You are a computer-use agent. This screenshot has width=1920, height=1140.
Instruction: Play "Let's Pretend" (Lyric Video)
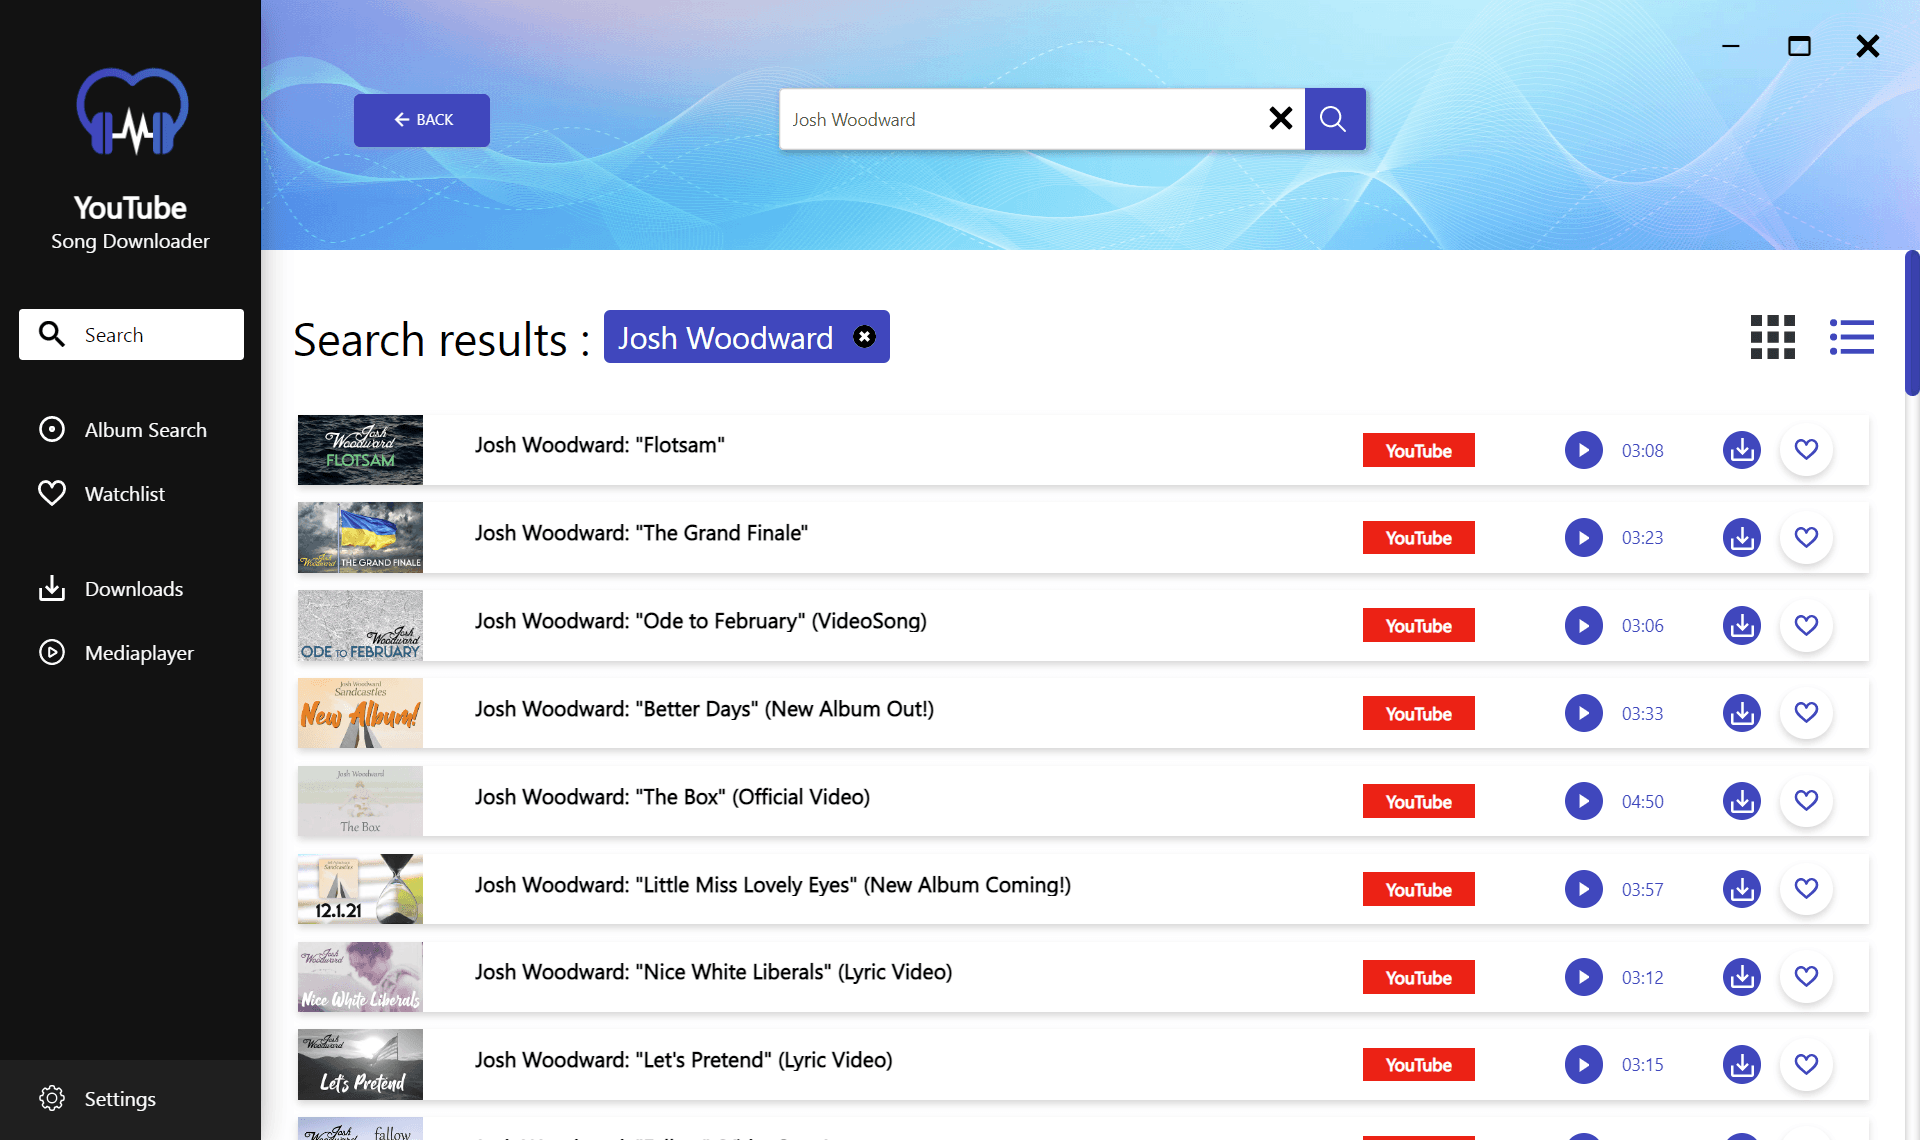click(x=1583, y=1065)
